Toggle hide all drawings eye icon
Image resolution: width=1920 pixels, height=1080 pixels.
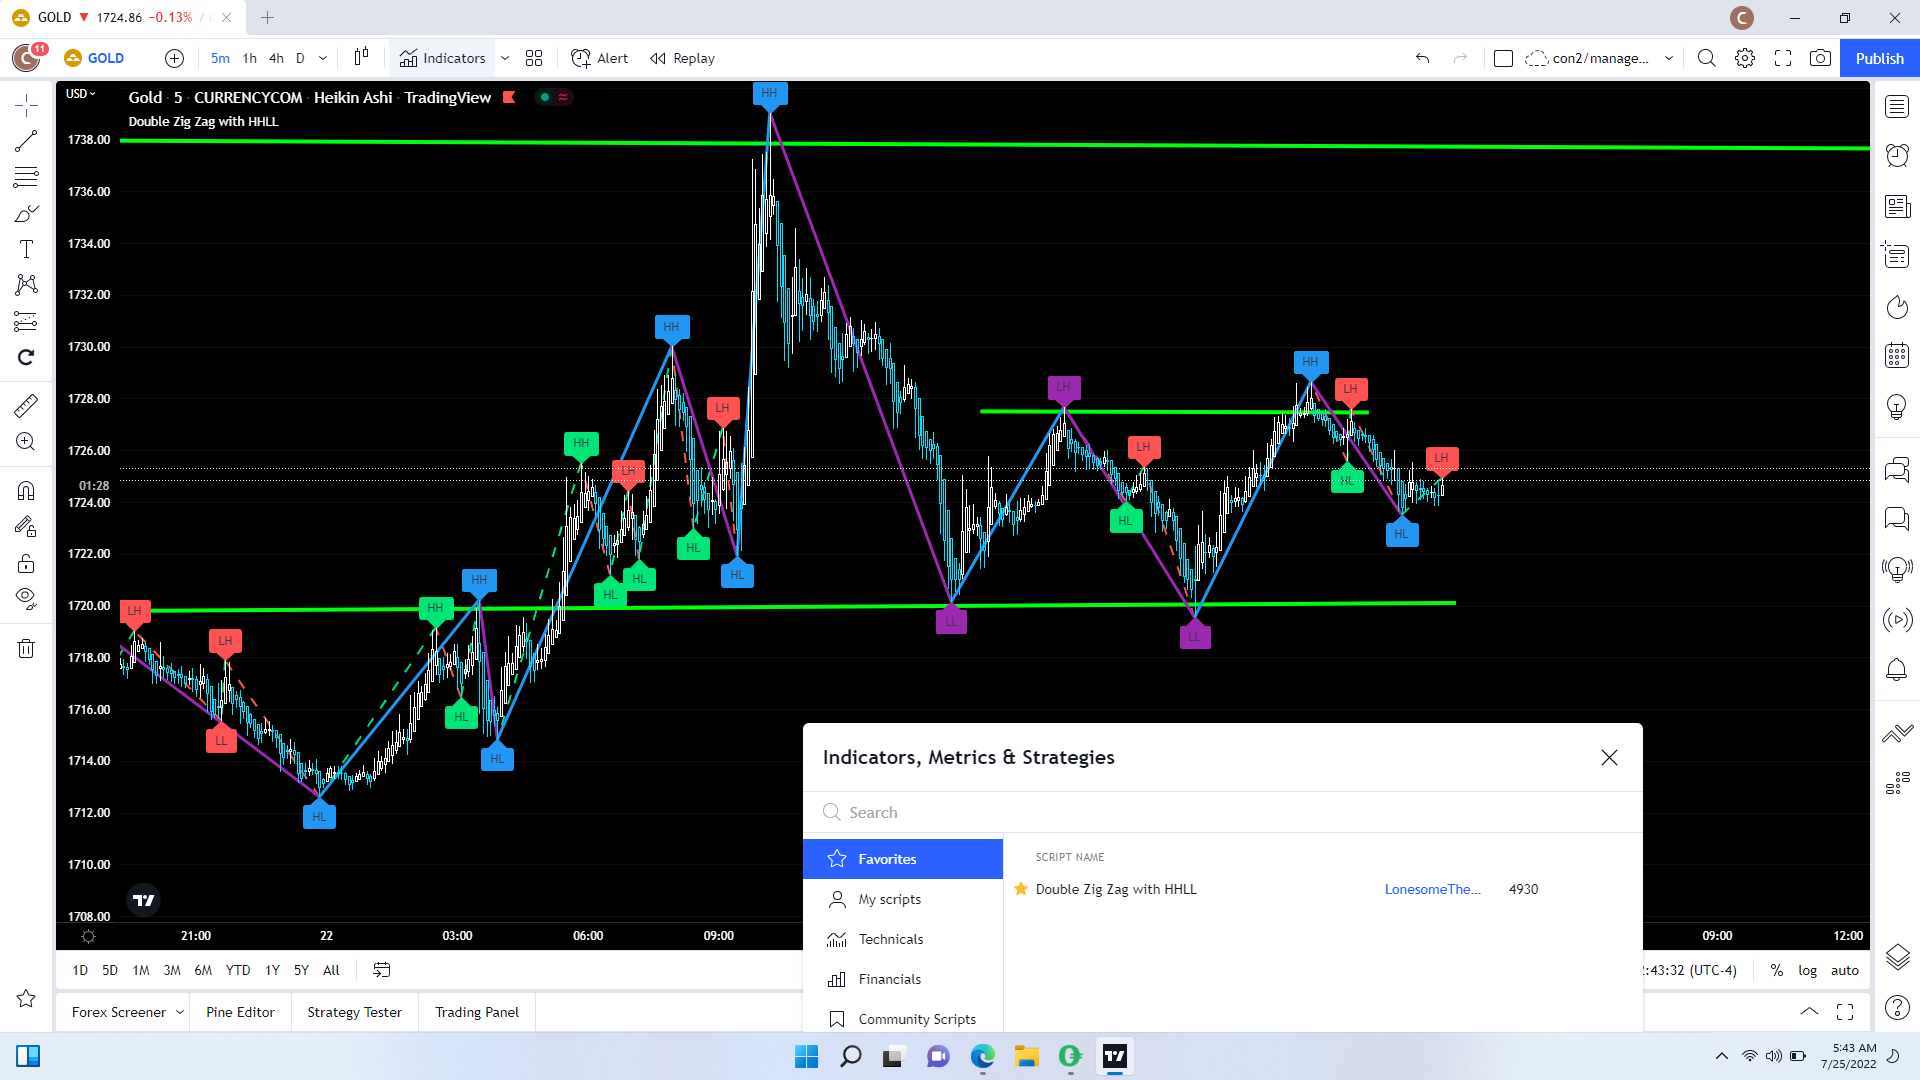(x=26, y=599)
